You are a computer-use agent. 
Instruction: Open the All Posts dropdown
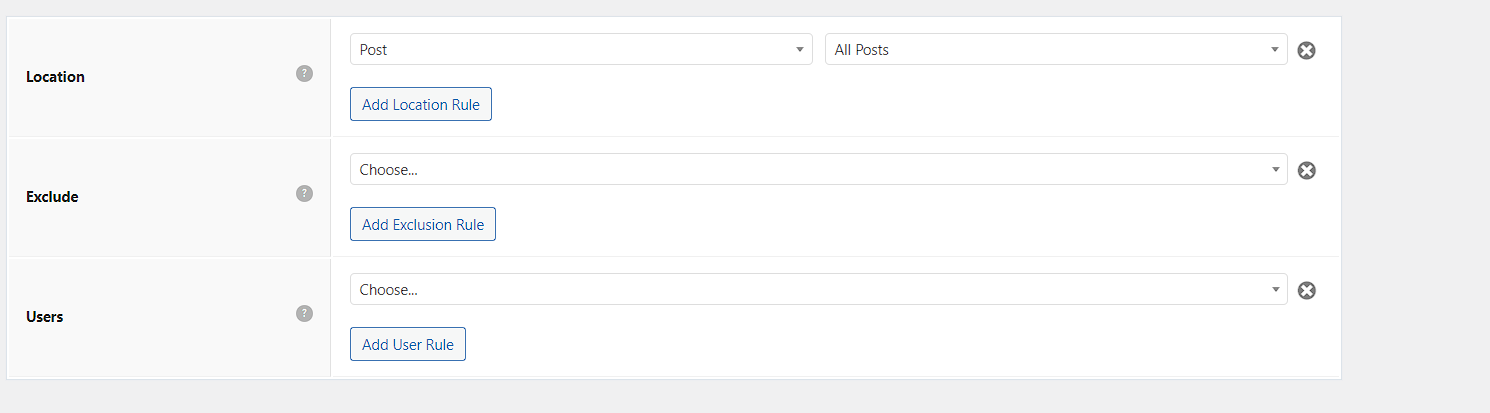point(1056,49)
